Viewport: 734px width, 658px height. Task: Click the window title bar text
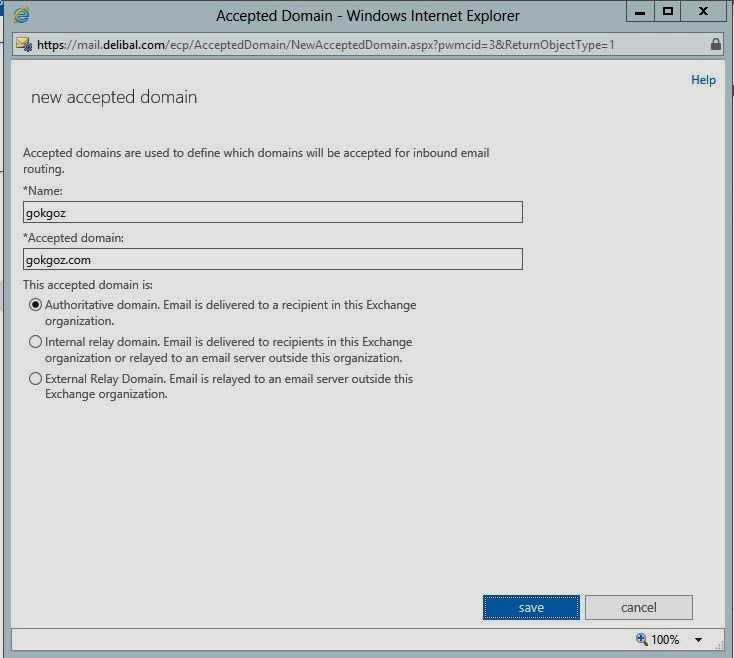(367, 16)
